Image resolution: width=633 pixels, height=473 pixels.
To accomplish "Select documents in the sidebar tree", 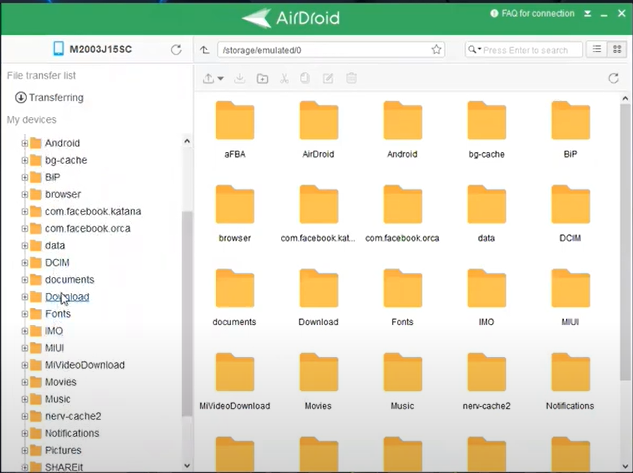I will [x=69, y=280].
